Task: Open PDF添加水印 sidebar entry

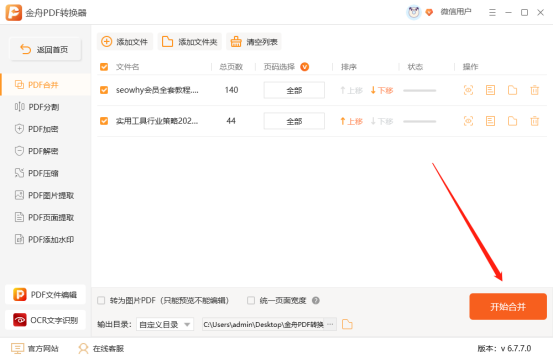Action: point(45,240)
